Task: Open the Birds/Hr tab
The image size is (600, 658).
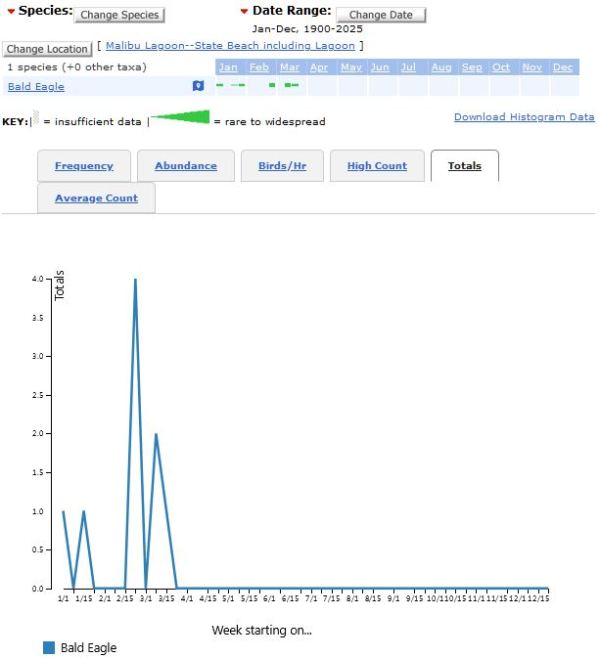Action: 282,166
